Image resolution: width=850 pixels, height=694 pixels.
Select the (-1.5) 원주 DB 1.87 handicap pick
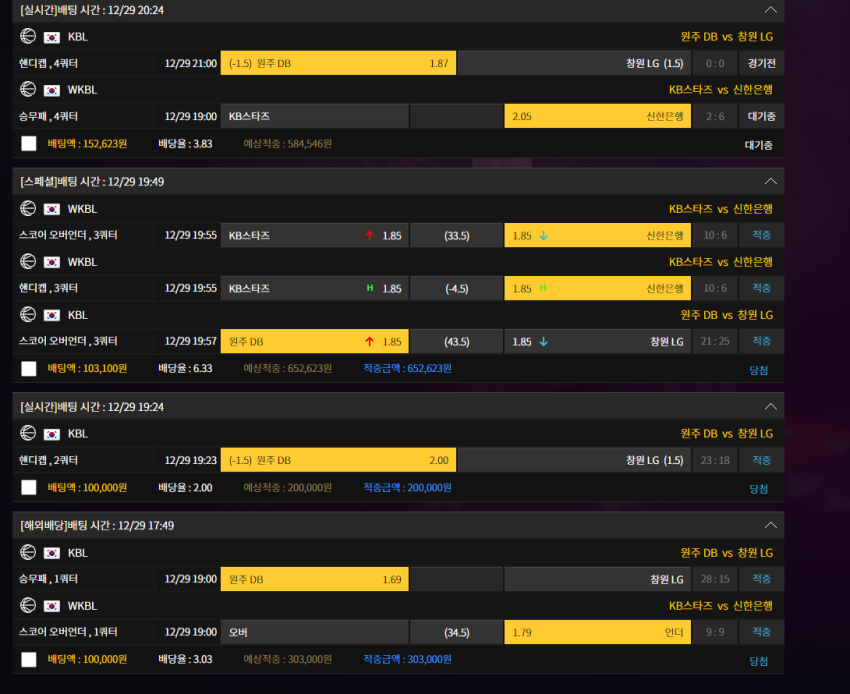click(338, 63)
